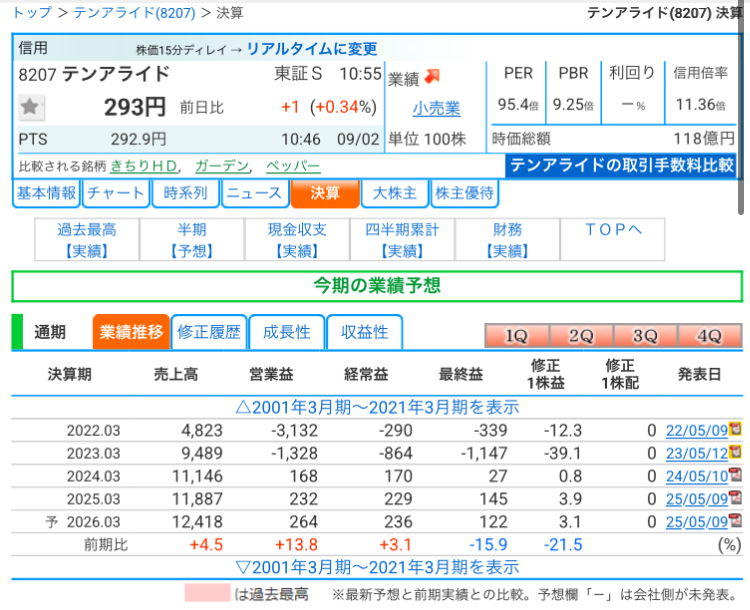Image resolution: width=750 pixels, height=610 pixels.
Task: Open compared stock ガーデン
Action: click(222, 166)
